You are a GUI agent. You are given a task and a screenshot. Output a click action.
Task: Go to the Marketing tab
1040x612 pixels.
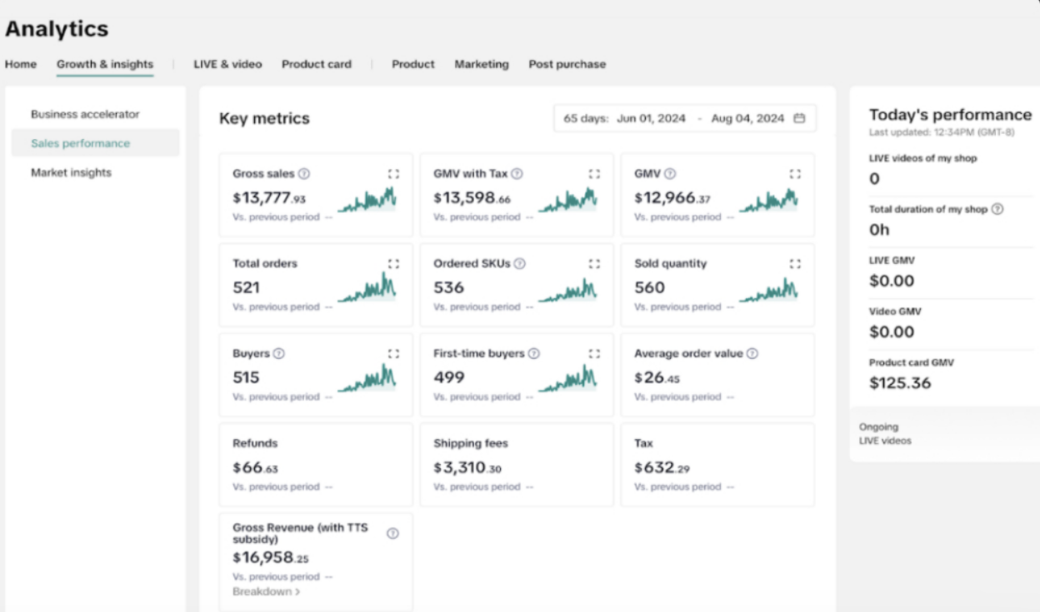(481, 64)
